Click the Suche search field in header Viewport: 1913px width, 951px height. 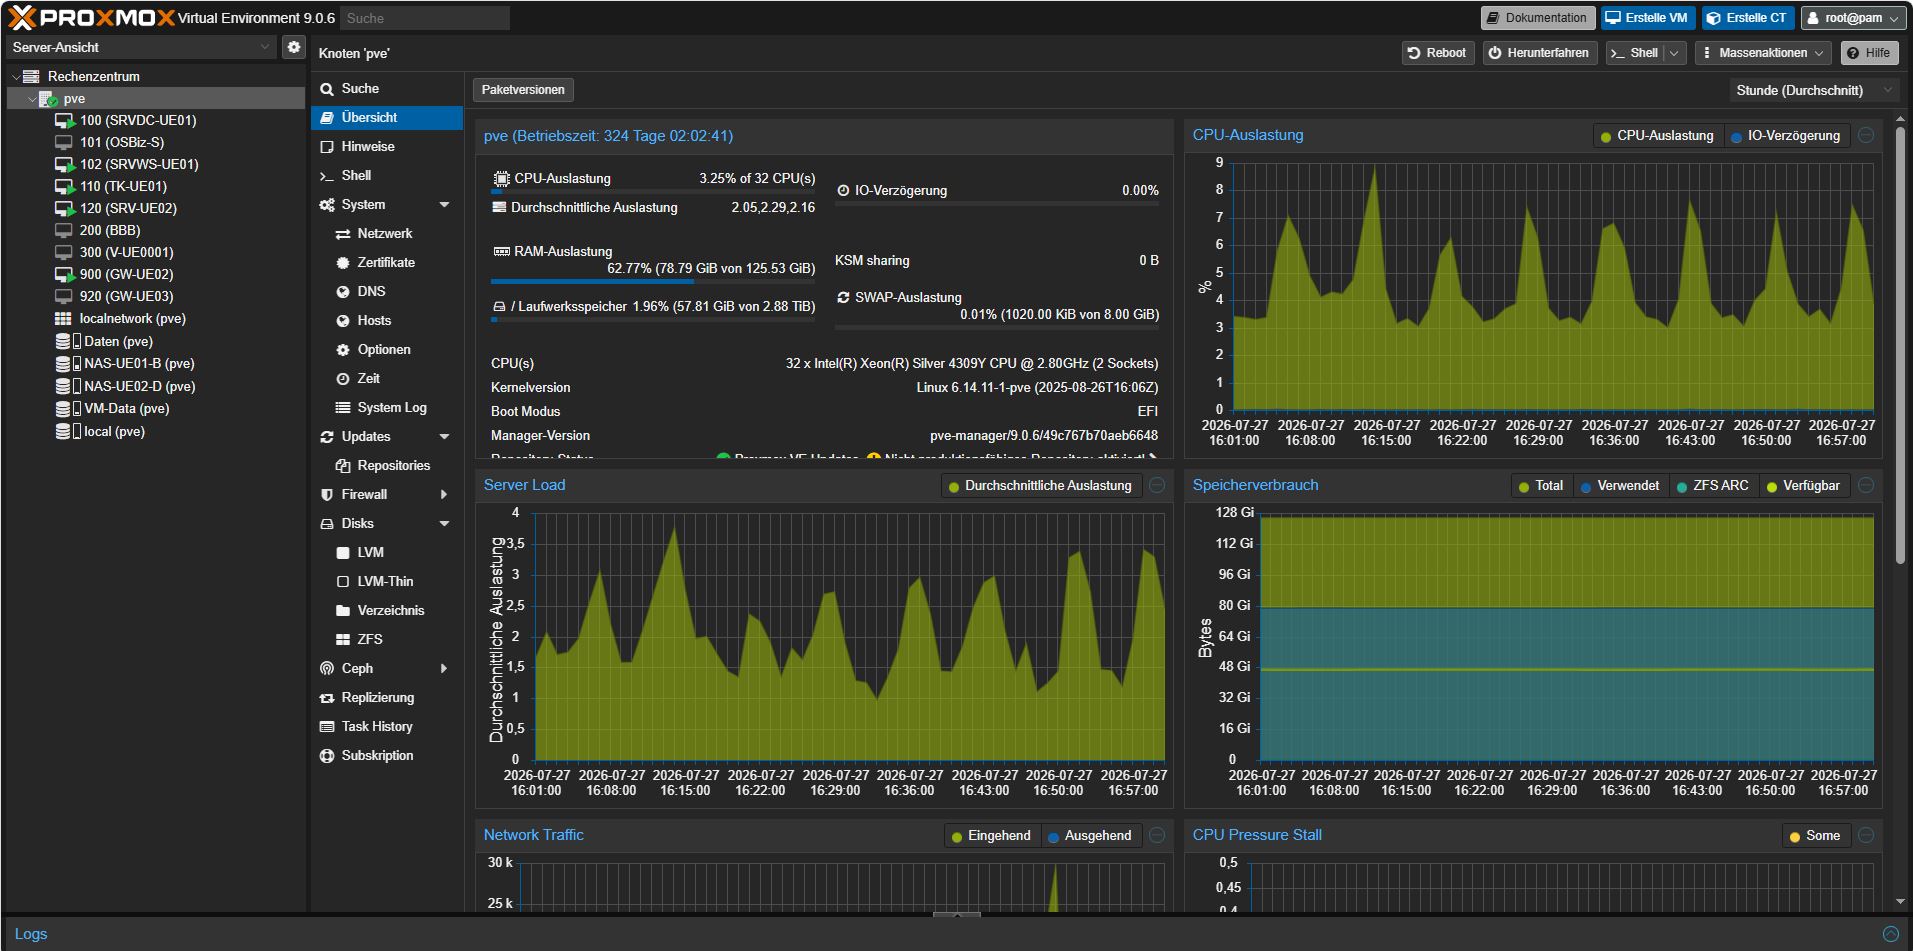tap(424, 18)
